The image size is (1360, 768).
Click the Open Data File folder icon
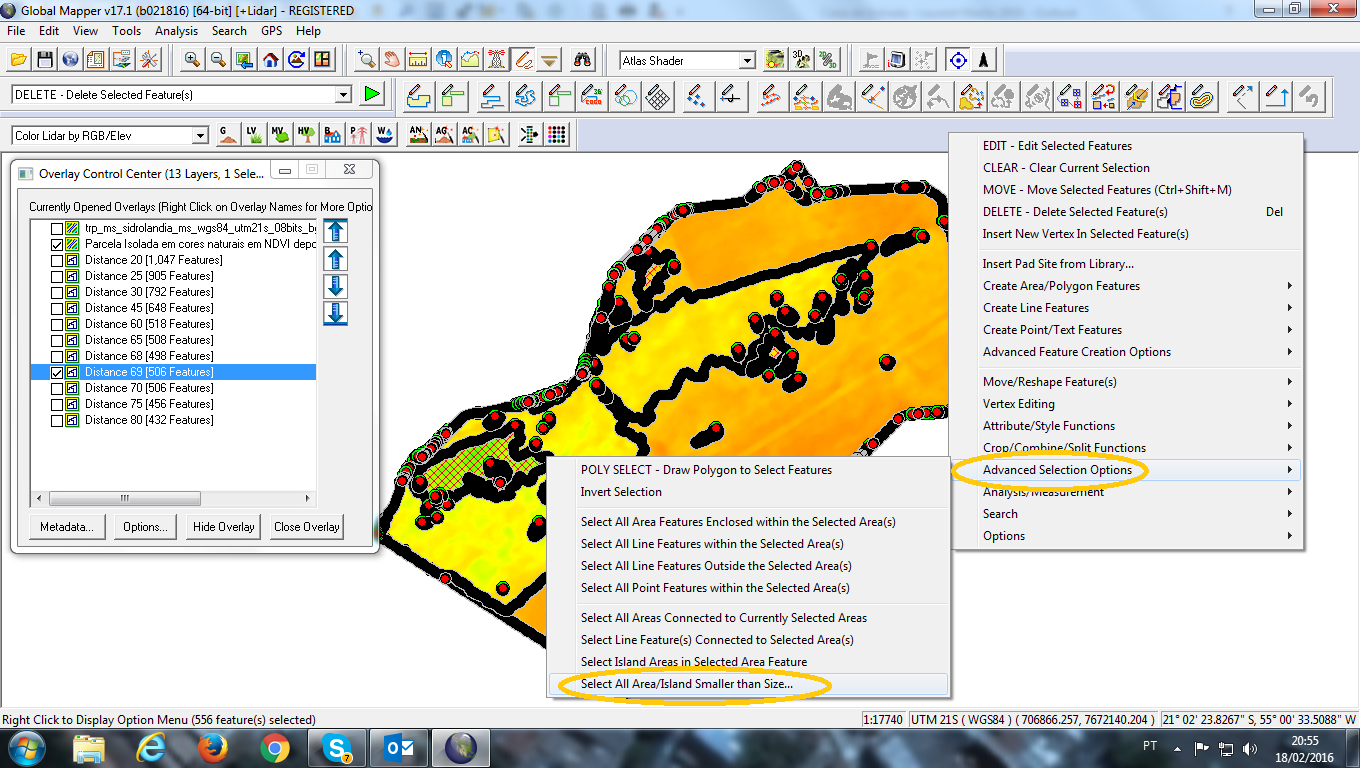[18, 60]
